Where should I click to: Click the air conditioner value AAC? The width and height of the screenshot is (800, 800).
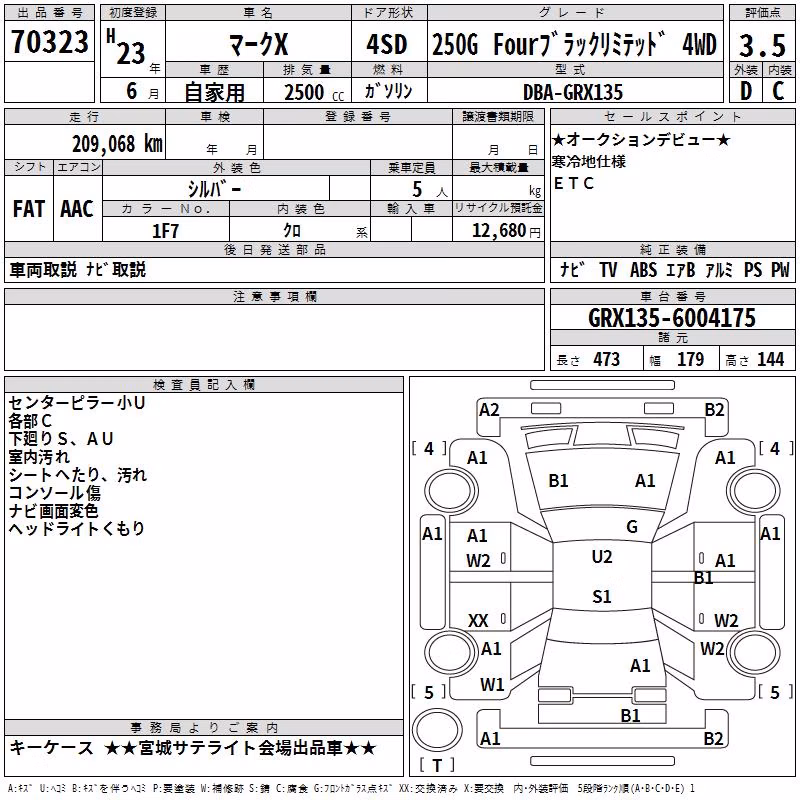point(77,209)
